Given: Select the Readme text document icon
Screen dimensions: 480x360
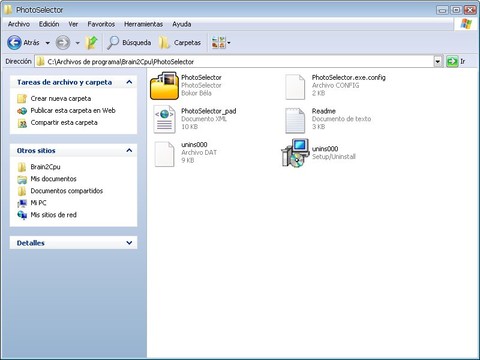Looking at the screenshot, I should click(295, 120).
